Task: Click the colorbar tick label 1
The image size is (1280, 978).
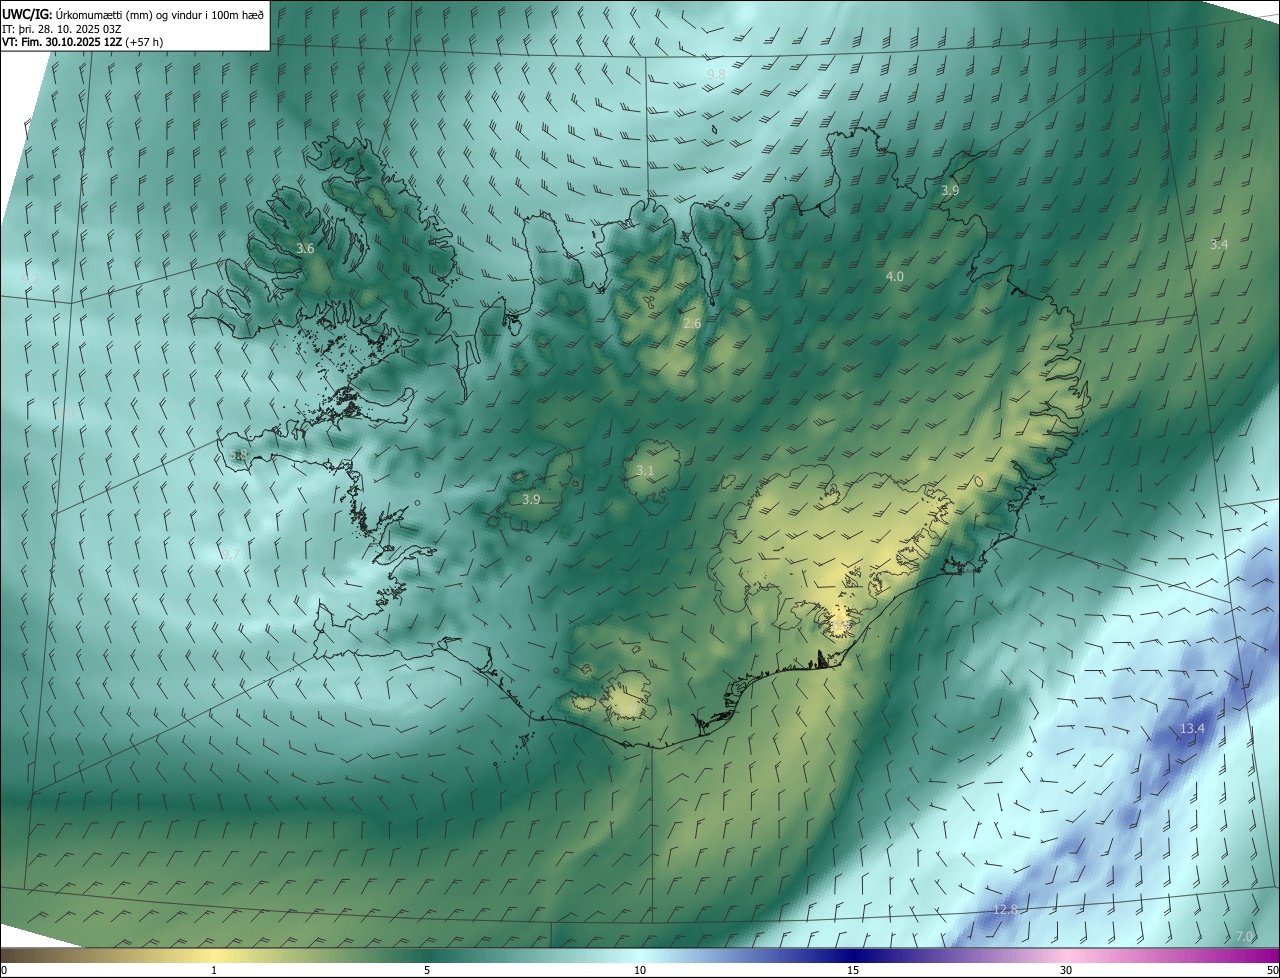Action: (x=214, y=970)
